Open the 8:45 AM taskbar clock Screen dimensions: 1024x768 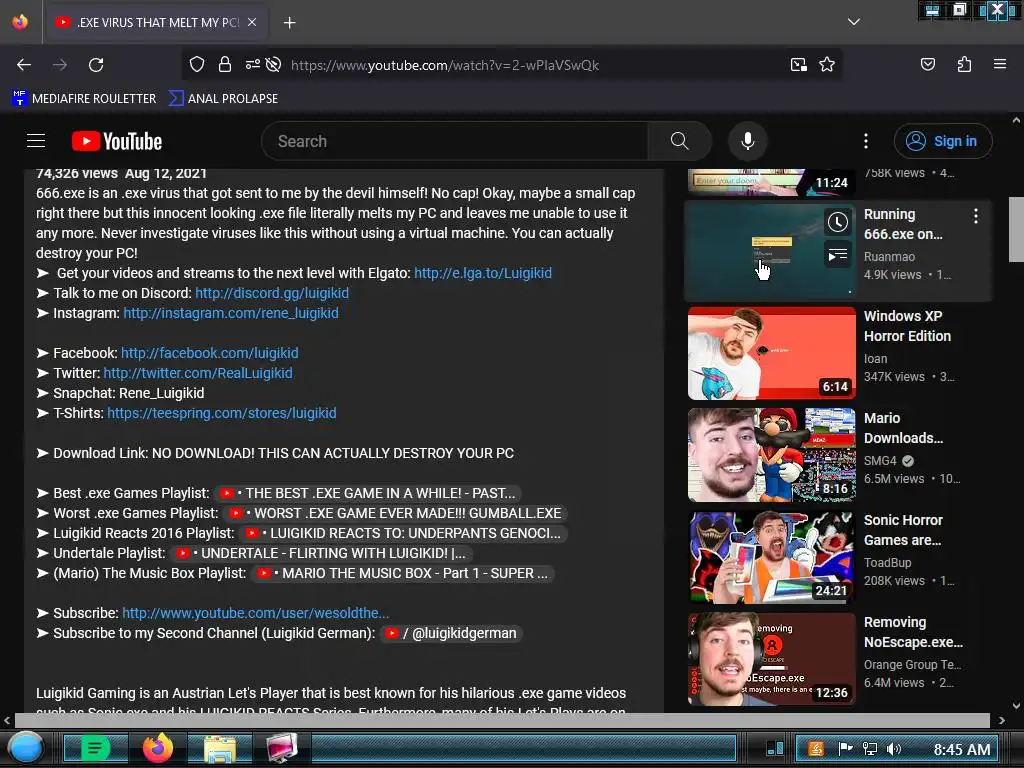coord(961,750)
